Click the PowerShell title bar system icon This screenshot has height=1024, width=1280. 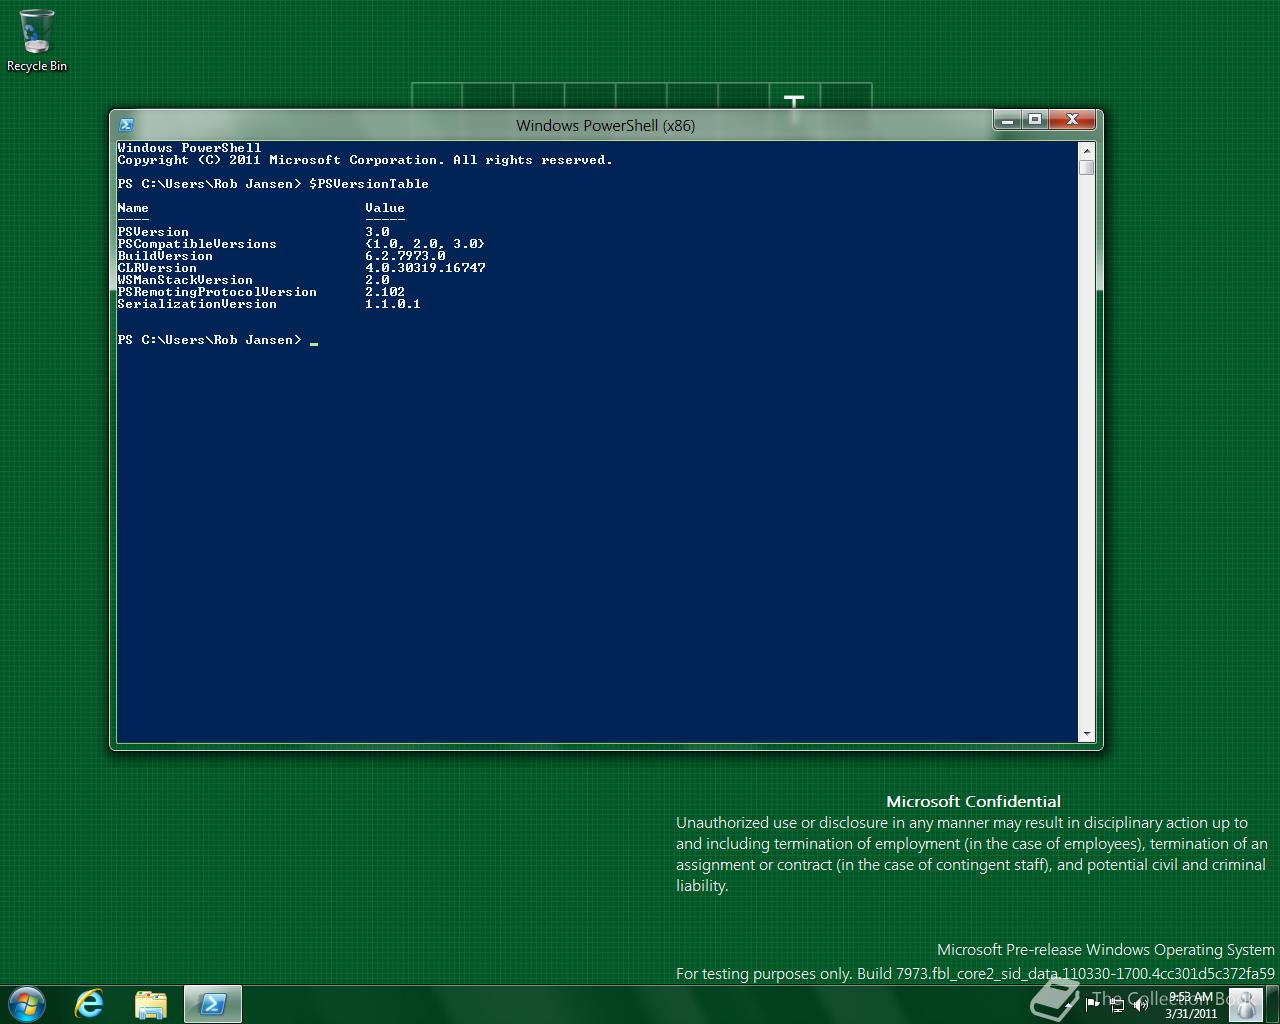126,125
